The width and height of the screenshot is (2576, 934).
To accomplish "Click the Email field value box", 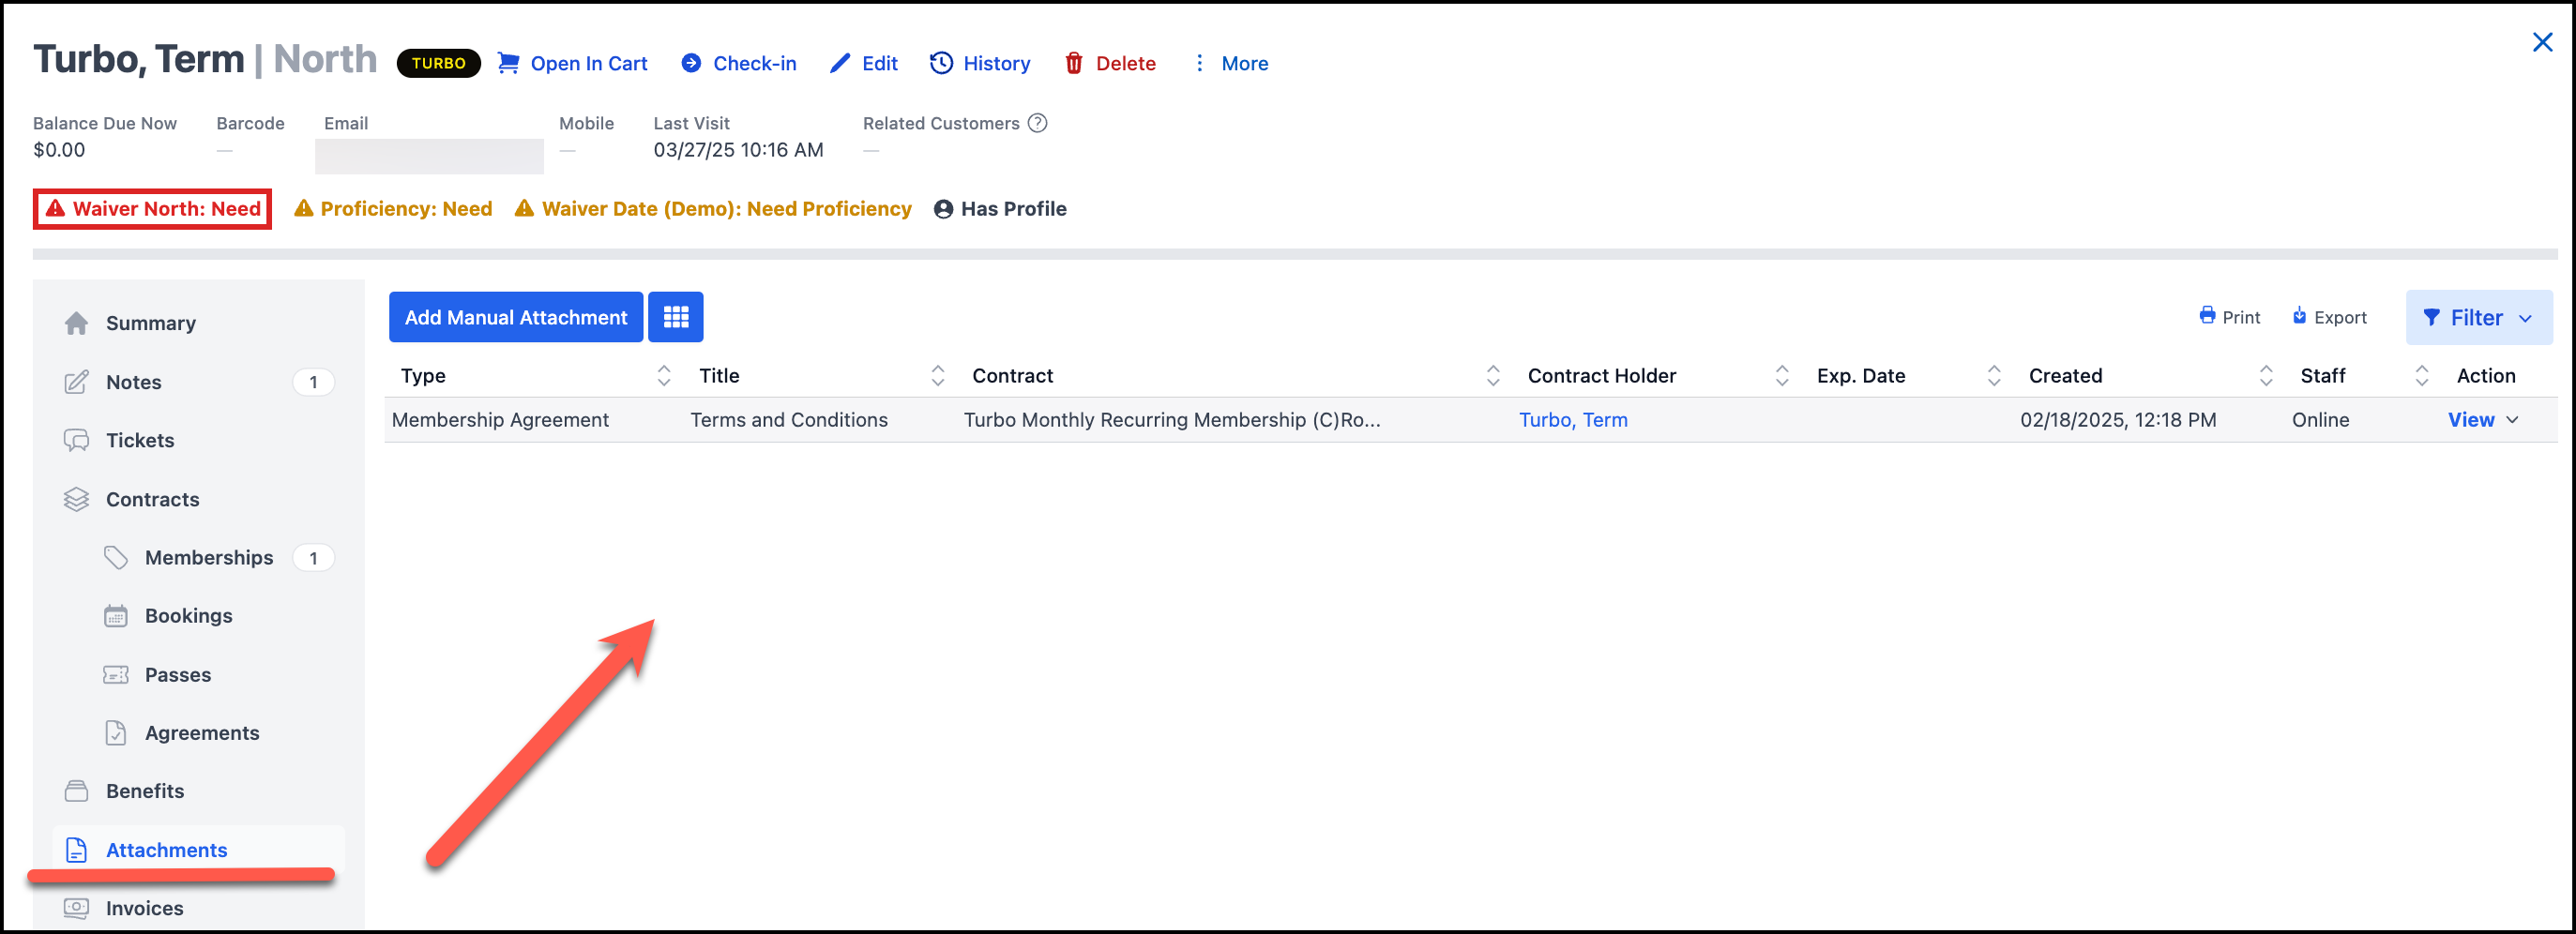I will pyautogui.click(x=429, y=156).
